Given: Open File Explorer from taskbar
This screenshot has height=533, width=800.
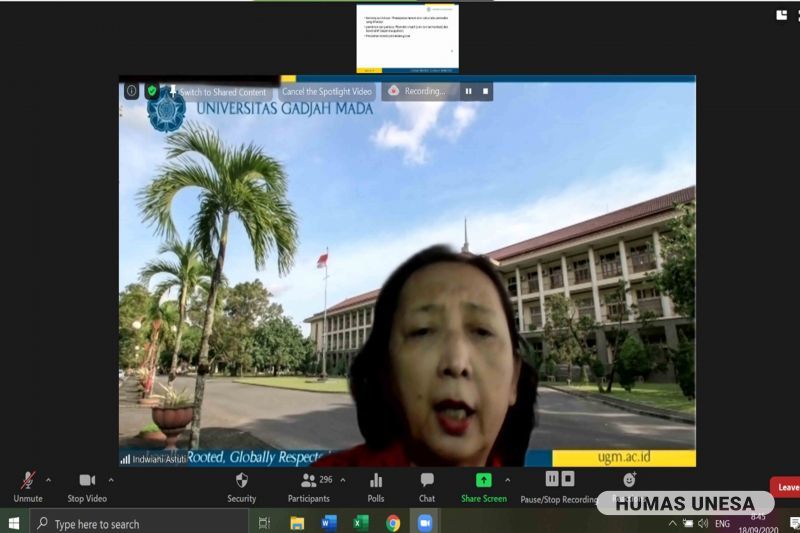Looking at the screenshot, I should pos(297,523).
